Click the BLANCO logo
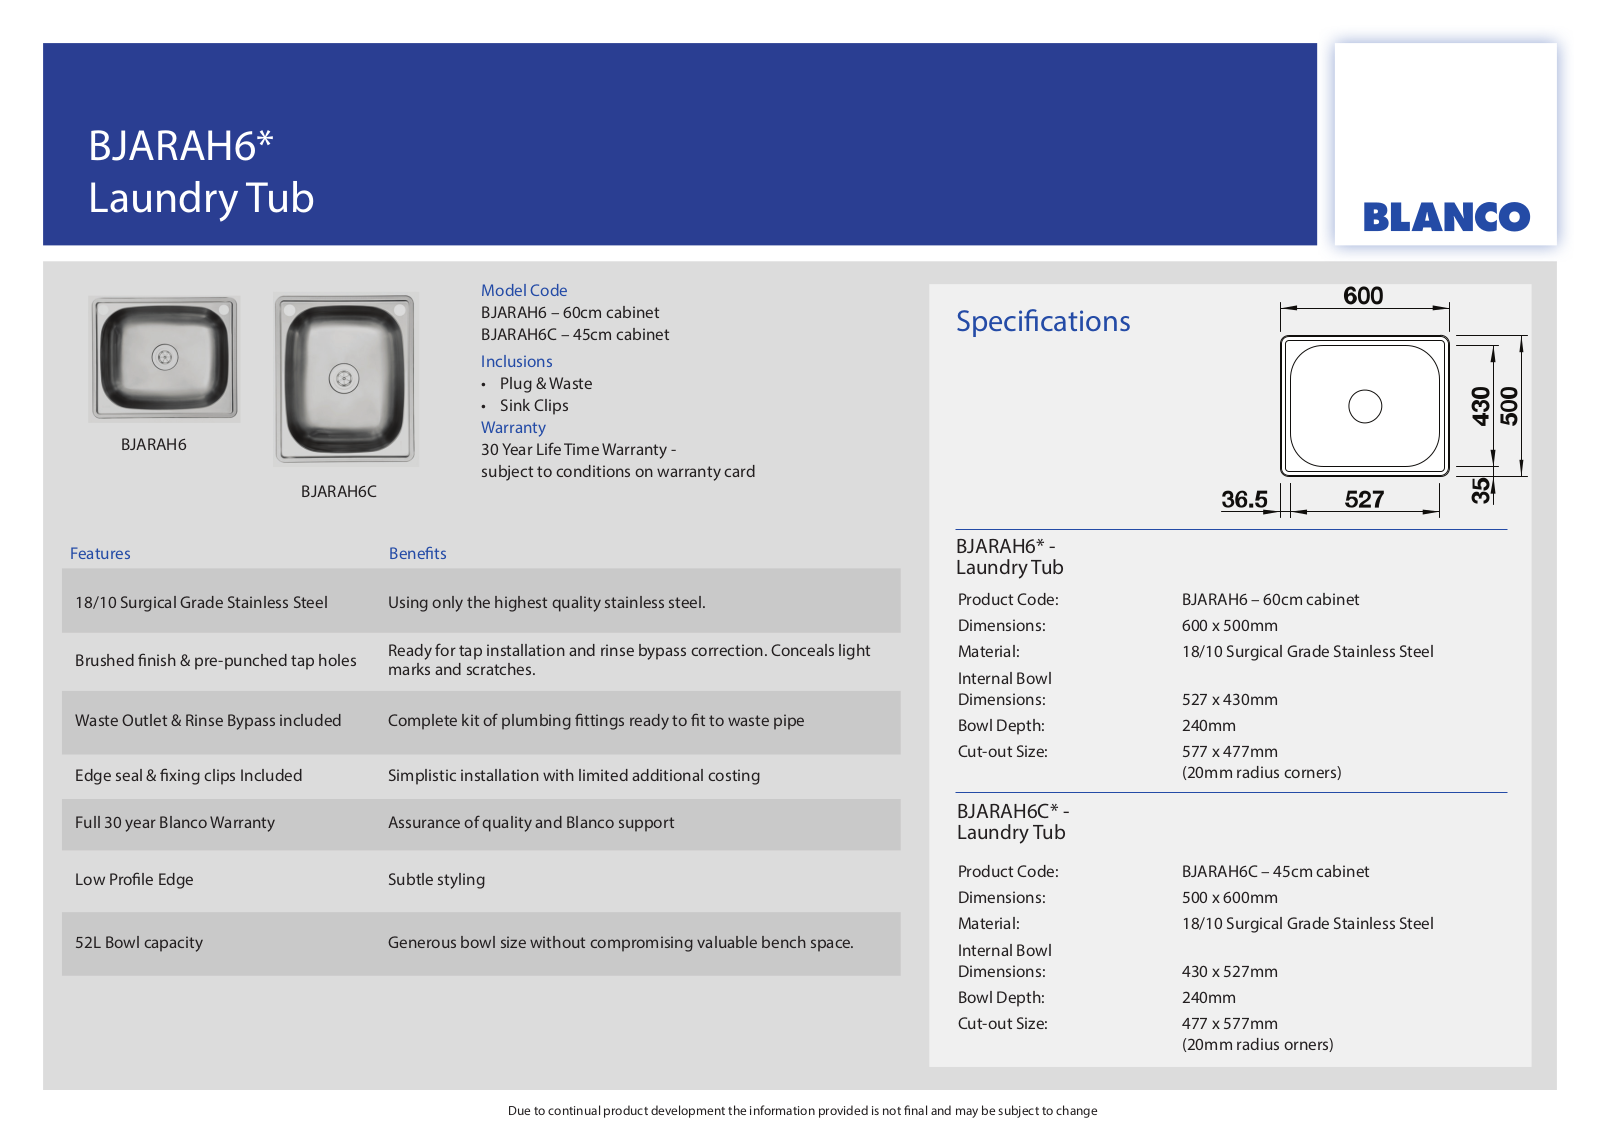 point(1446,217)
